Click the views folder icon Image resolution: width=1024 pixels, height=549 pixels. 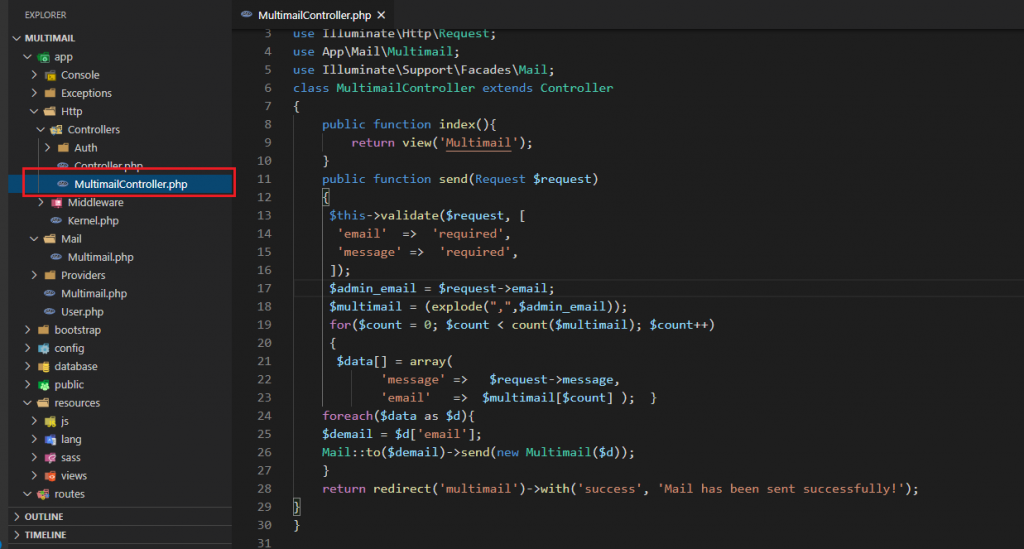pyautogui.click(x=50, y=476)
